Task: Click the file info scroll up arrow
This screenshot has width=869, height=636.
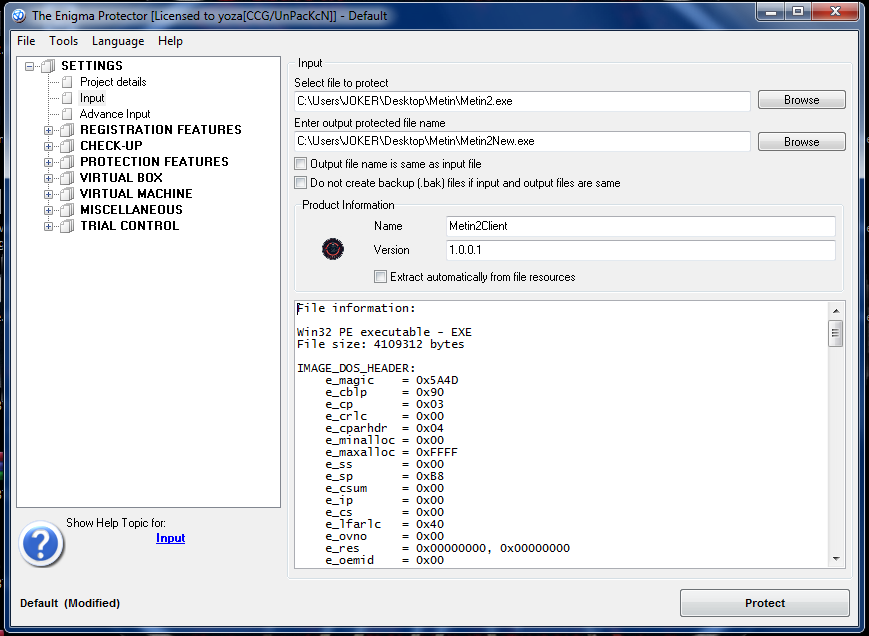Action: coord(836,311)
